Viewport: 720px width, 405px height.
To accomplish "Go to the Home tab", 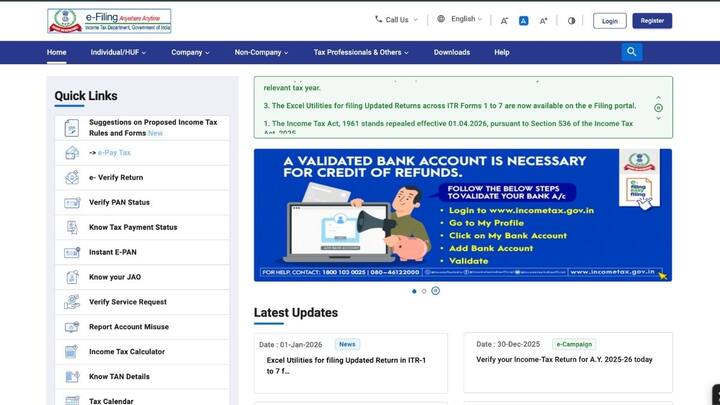I will tap(56, 52).
